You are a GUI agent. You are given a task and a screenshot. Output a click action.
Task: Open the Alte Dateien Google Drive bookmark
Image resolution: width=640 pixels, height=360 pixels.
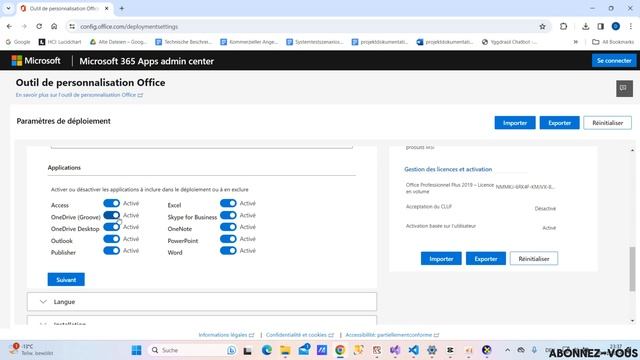click(119, 42)
